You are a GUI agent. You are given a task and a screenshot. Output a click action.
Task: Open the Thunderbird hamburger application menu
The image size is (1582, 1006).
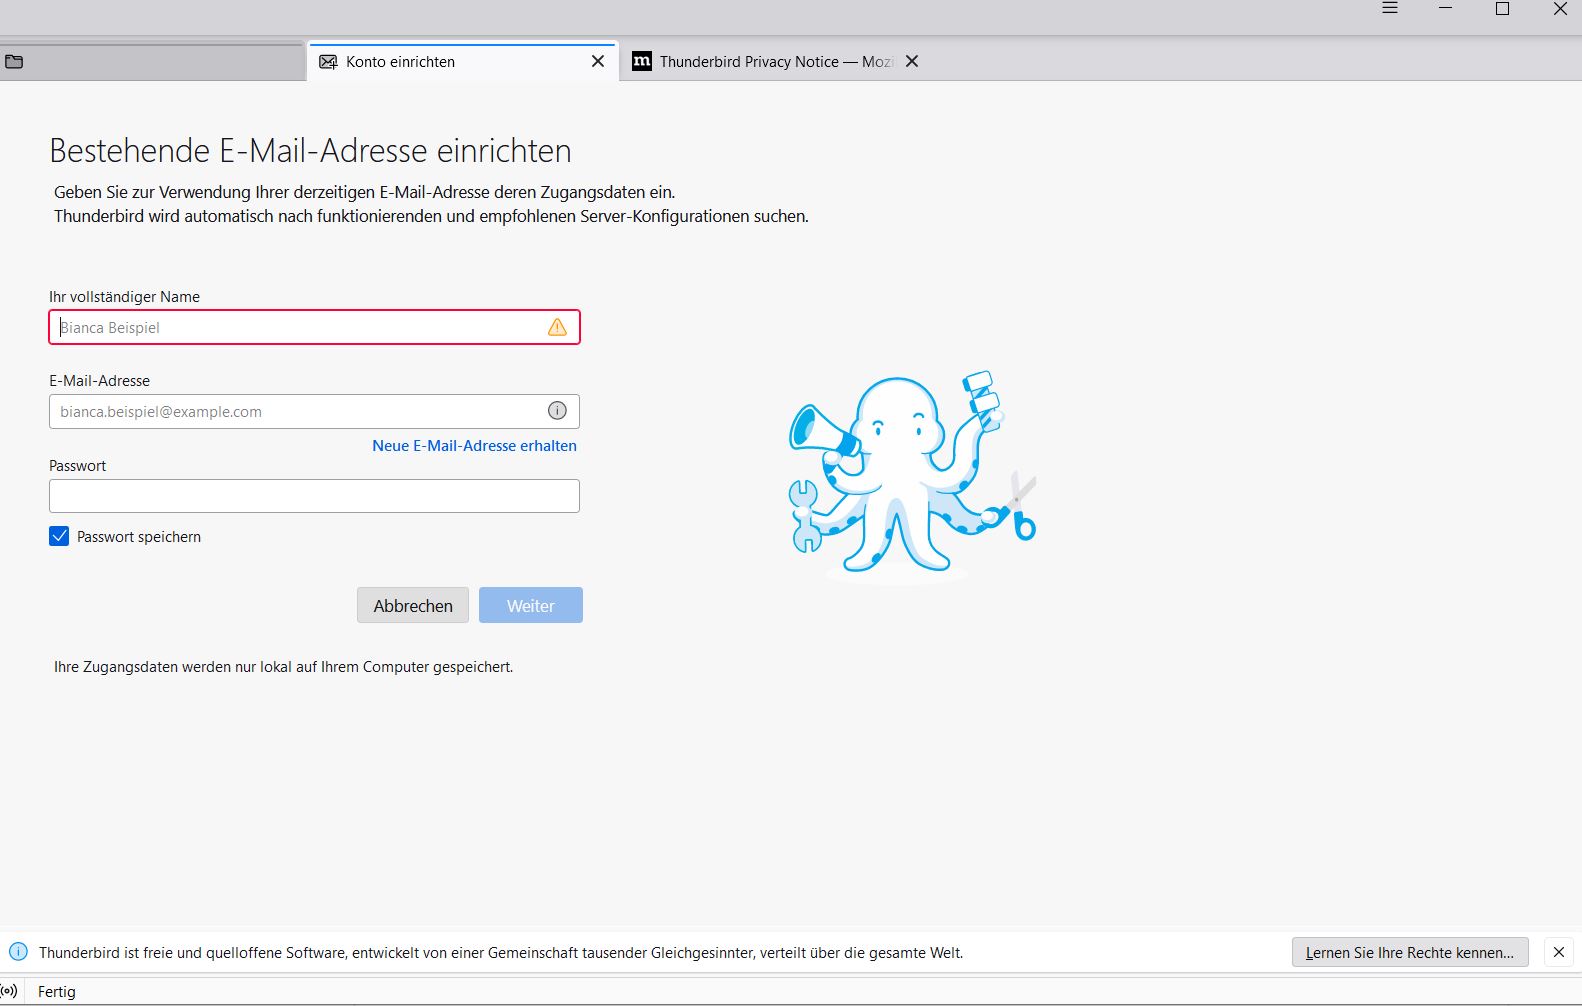coord(1390,8)
